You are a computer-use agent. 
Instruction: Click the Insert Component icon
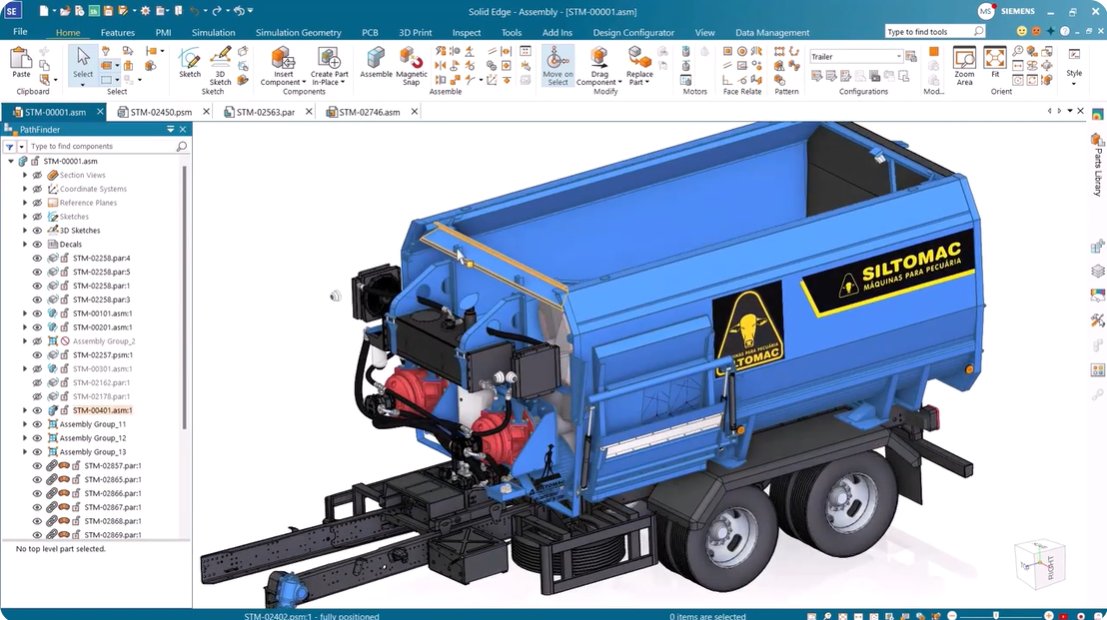283,58
